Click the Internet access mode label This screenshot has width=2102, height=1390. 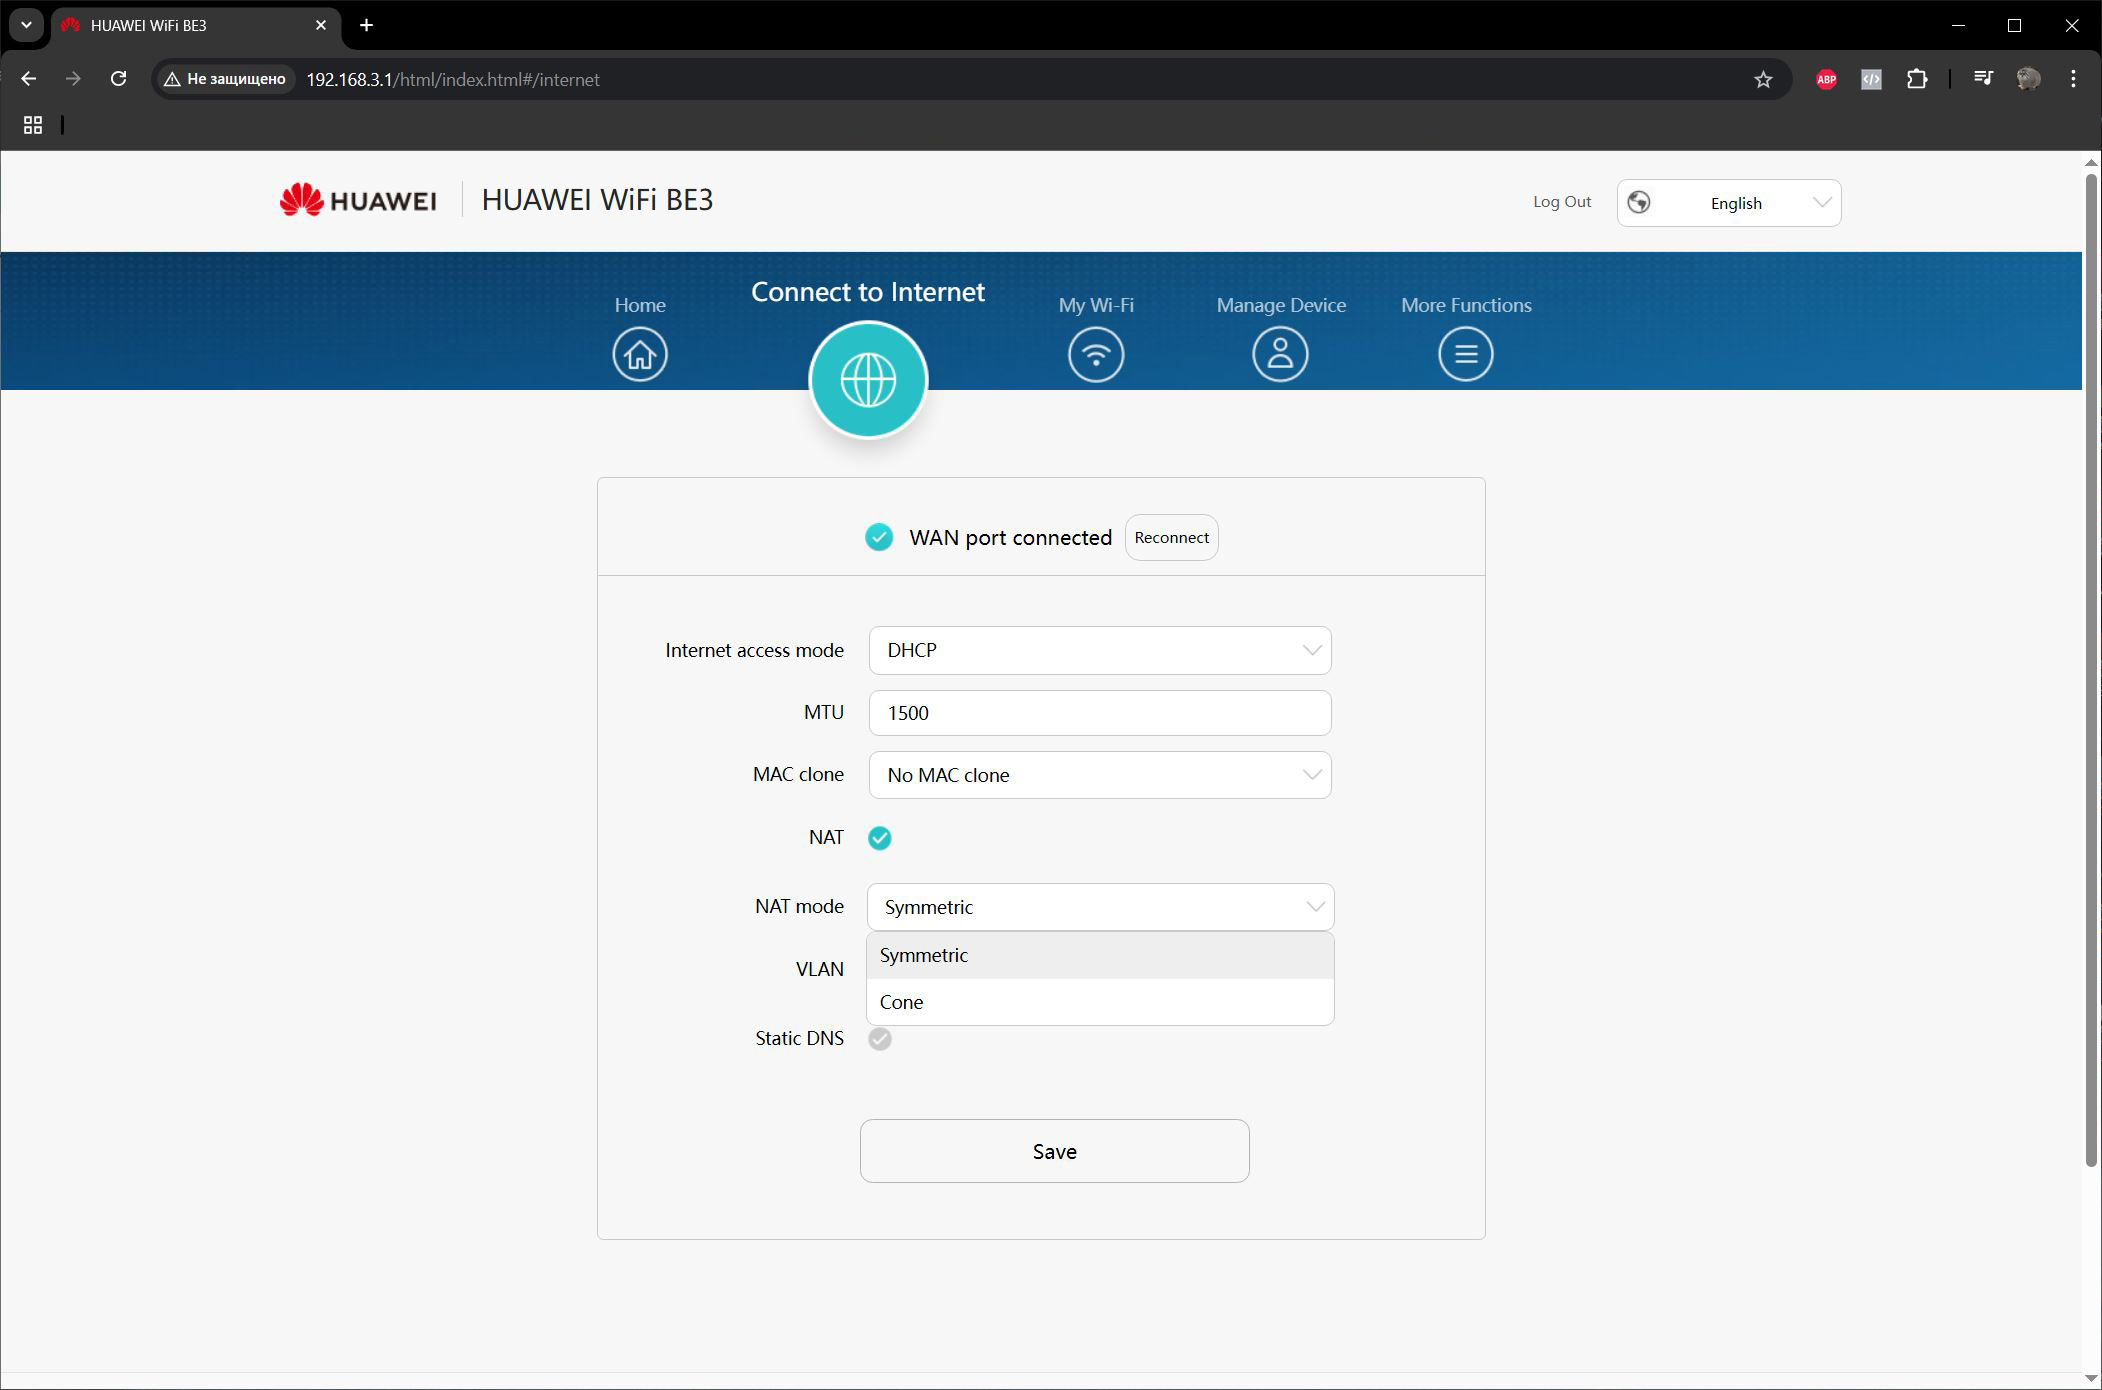(754, 651)
